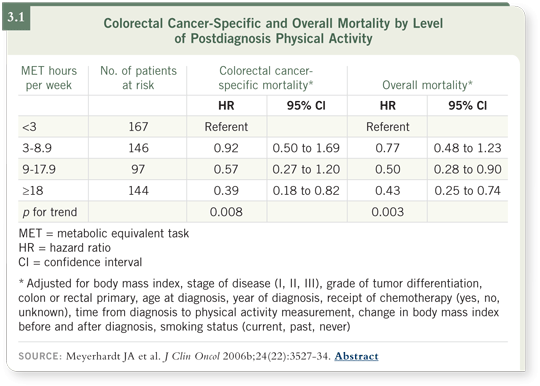Image resolution: width=540 pixels, height=386 pixels.
Task: Click Colorectal cancer-specific mortality column header
Action: point(266,78)
